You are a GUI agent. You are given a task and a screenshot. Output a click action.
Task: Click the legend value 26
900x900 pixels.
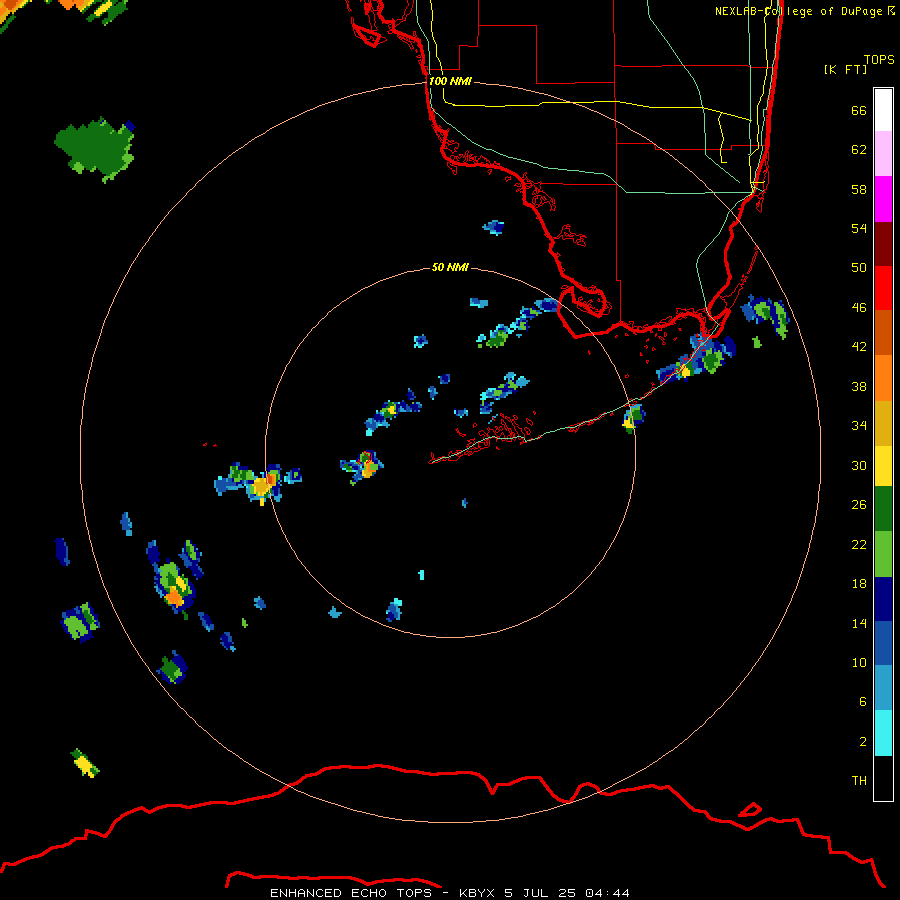click(859, 505)
